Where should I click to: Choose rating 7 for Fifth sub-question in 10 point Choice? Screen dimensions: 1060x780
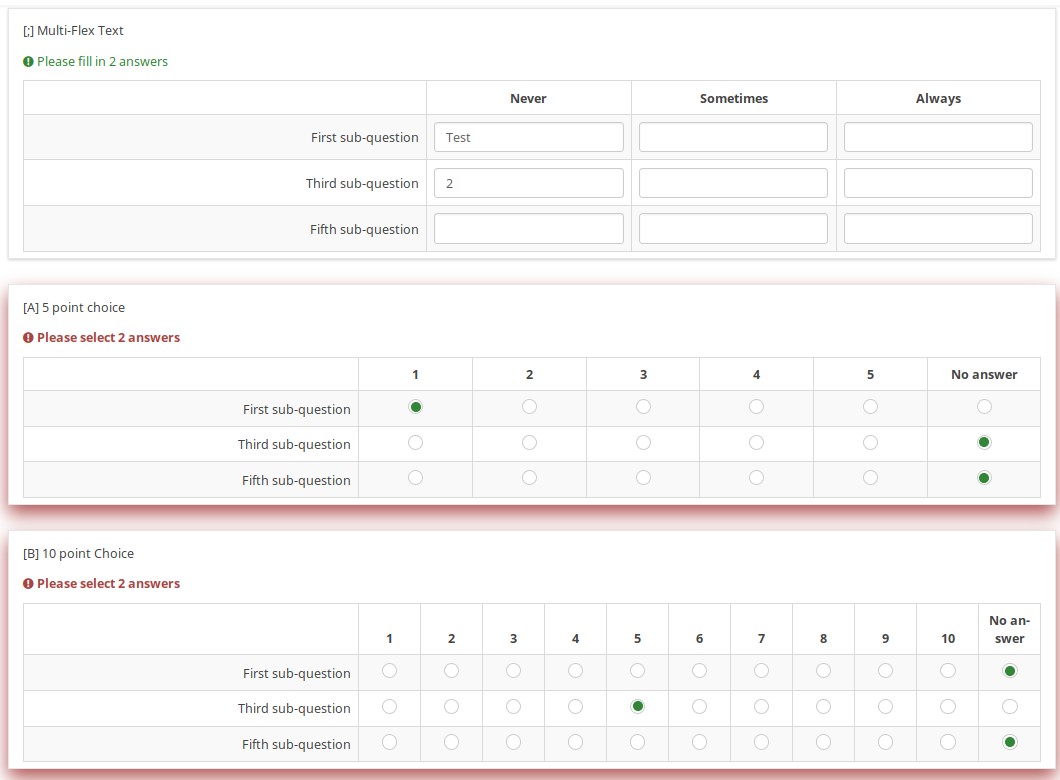(x=761, y=742)
